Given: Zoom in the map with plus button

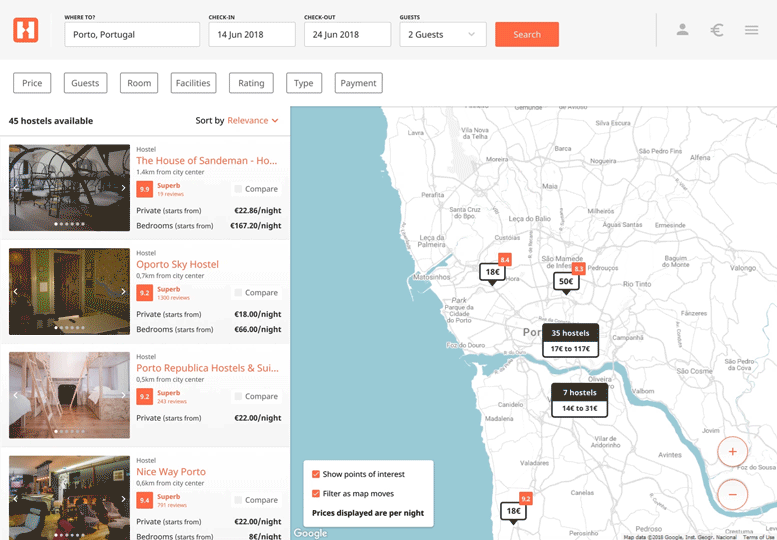Looking at the screenshot, I should point(732,451).
